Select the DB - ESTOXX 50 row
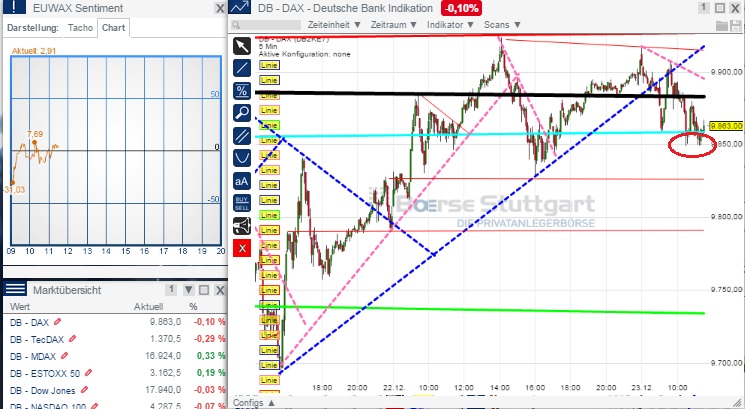The height and width of the screenshot is (409, 745). pyautogui.click(x=115, y=373)
